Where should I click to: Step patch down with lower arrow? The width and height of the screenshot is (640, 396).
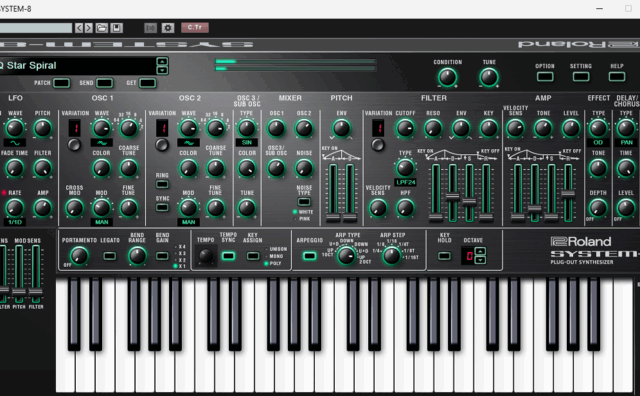tap(162, 70)
